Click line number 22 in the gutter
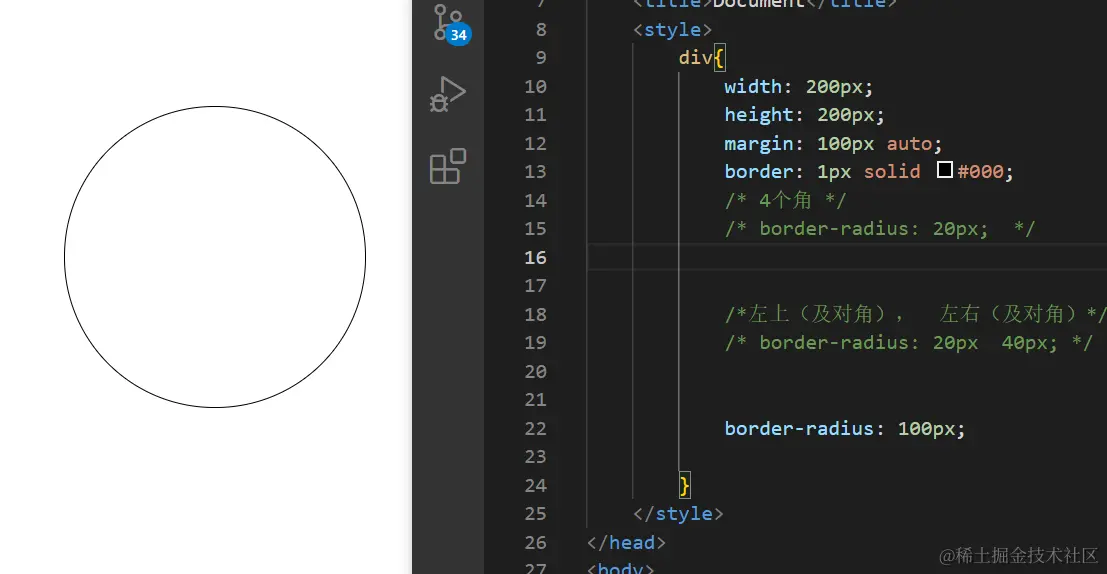 [x=535, y=429]
